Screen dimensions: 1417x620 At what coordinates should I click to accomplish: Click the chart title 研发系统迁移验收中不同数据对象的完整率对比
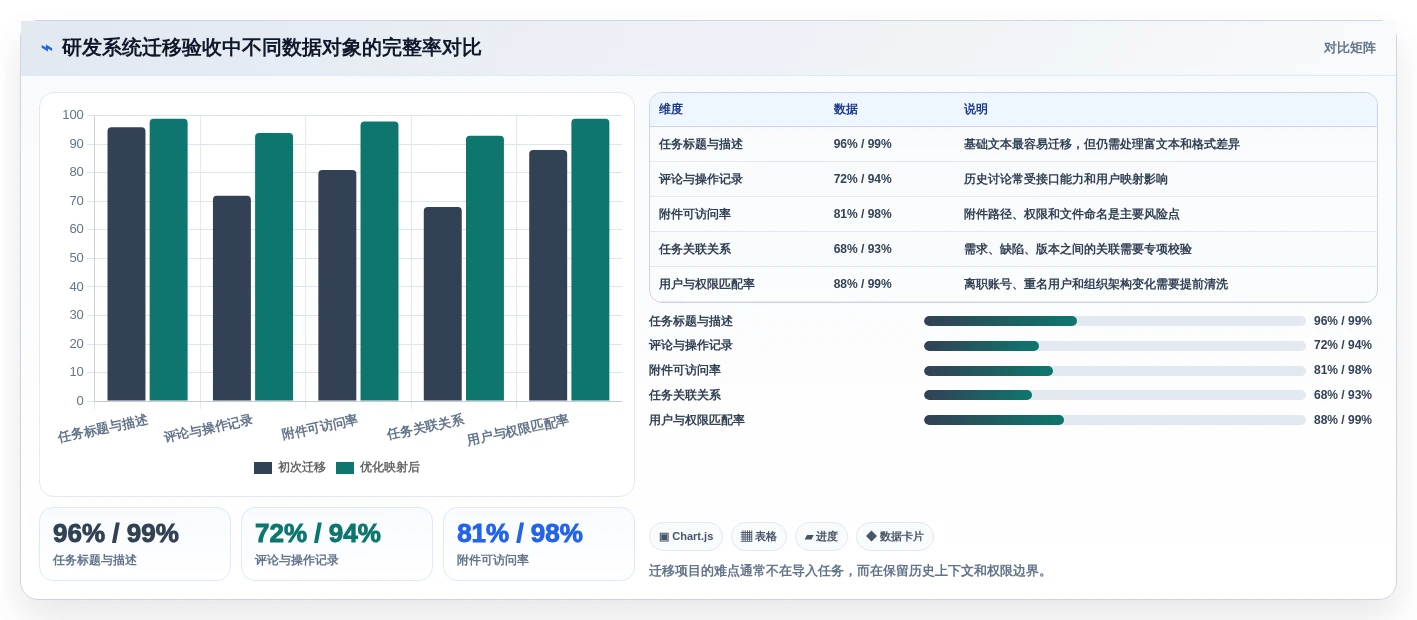[272, 48]
